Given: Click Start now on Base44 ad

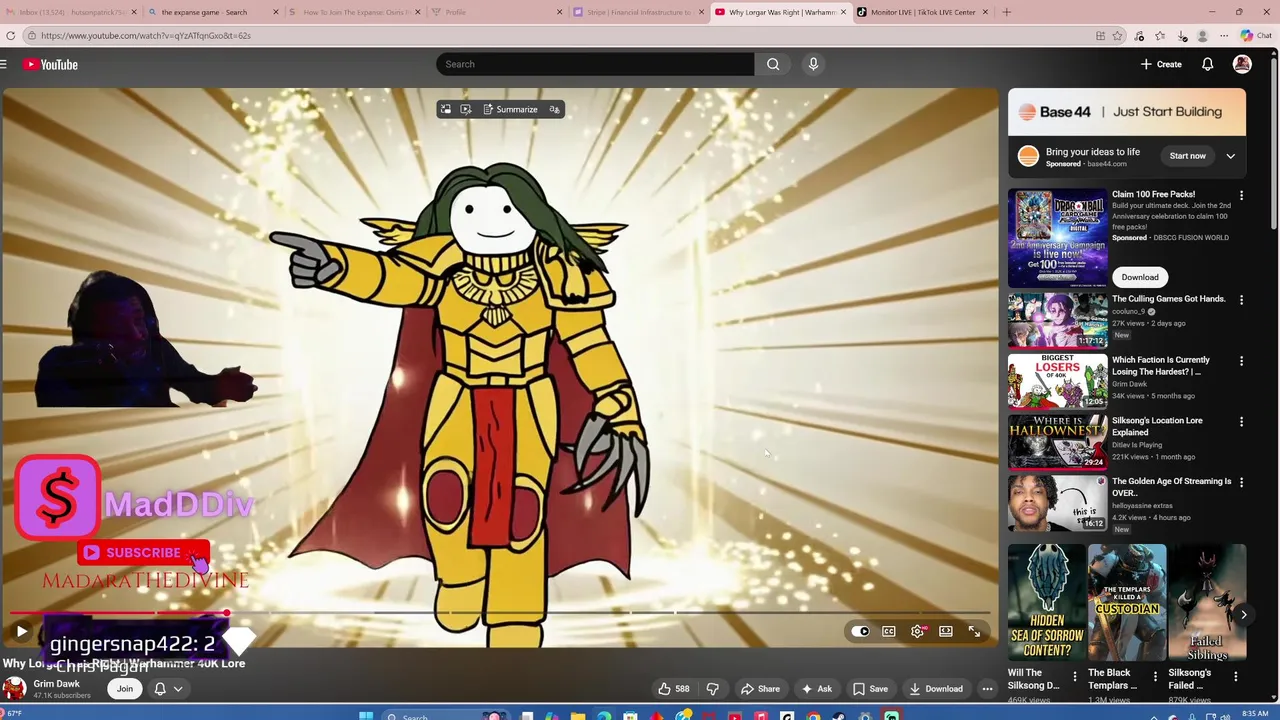Looking at the screenshot, I should pos(1187,156).
